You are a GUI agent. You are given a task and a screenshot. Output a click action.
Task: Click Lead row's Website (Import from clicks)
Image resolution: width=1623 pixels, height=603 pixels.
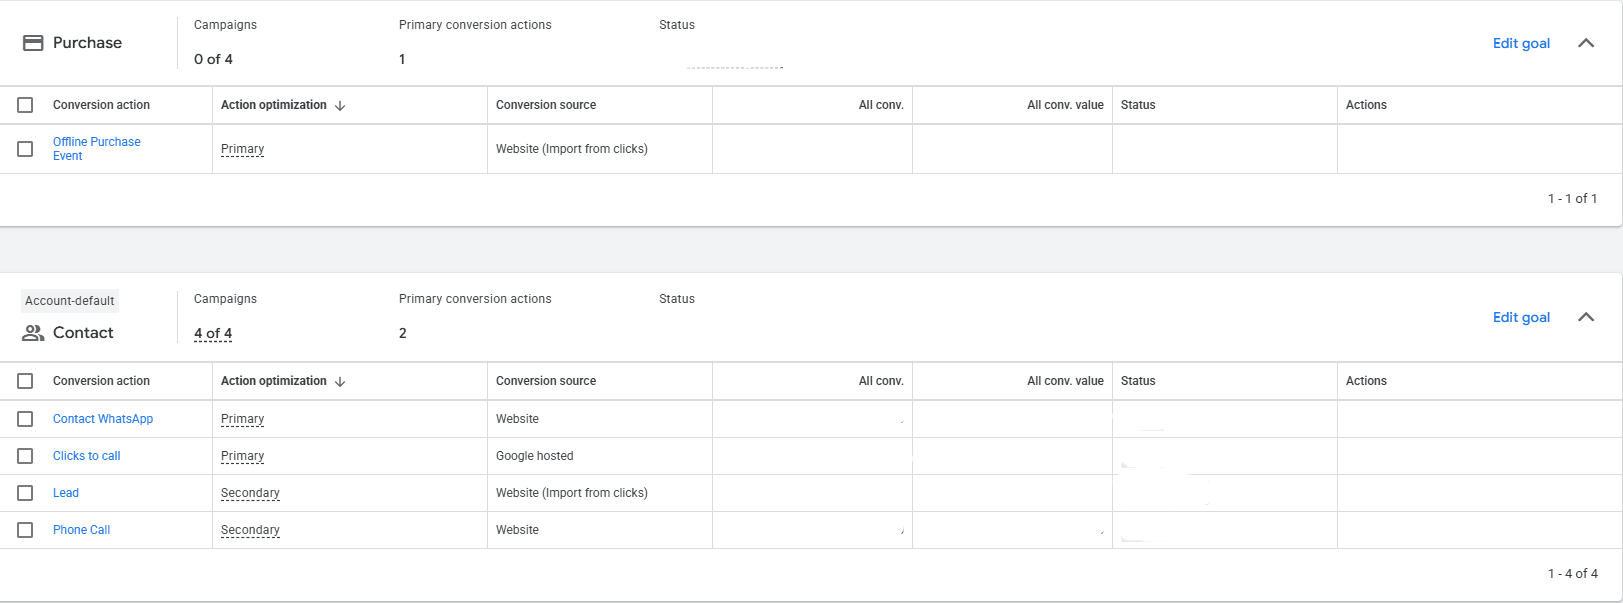point(572,493)
